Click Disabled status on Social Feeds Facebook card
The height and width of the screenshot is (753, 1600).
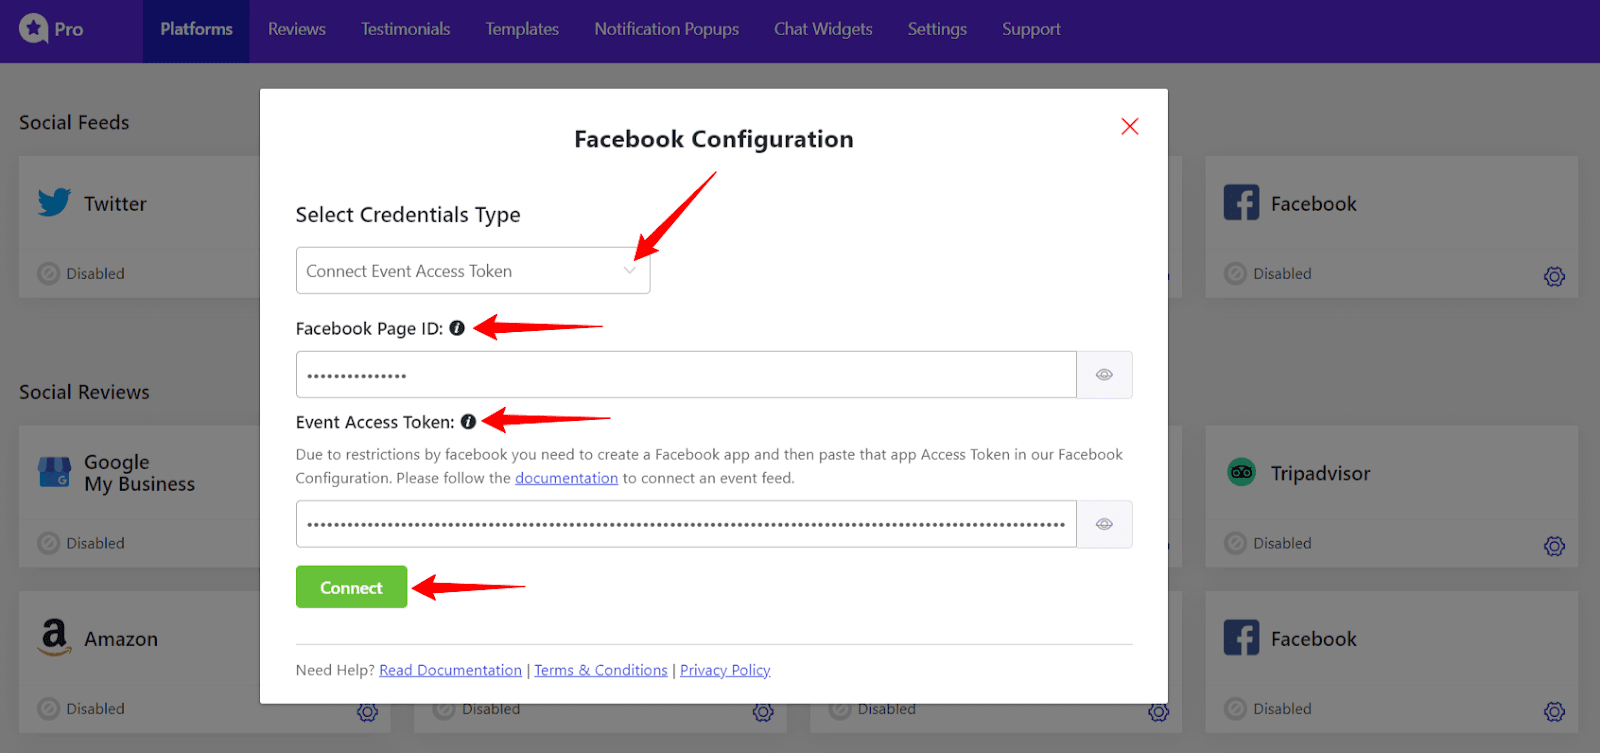pos(1268,273)
